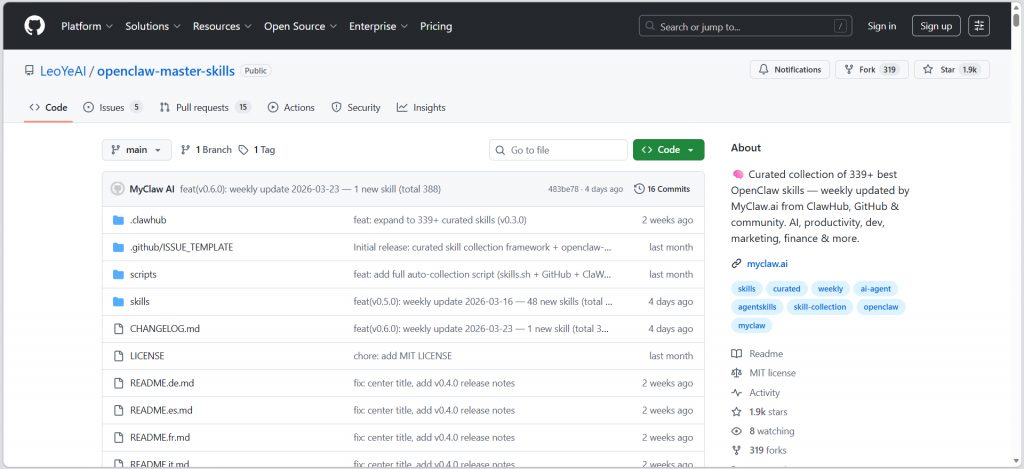1024x469 pixels.
Task: Open the scripts folder
Action: [x=143, y=274]
